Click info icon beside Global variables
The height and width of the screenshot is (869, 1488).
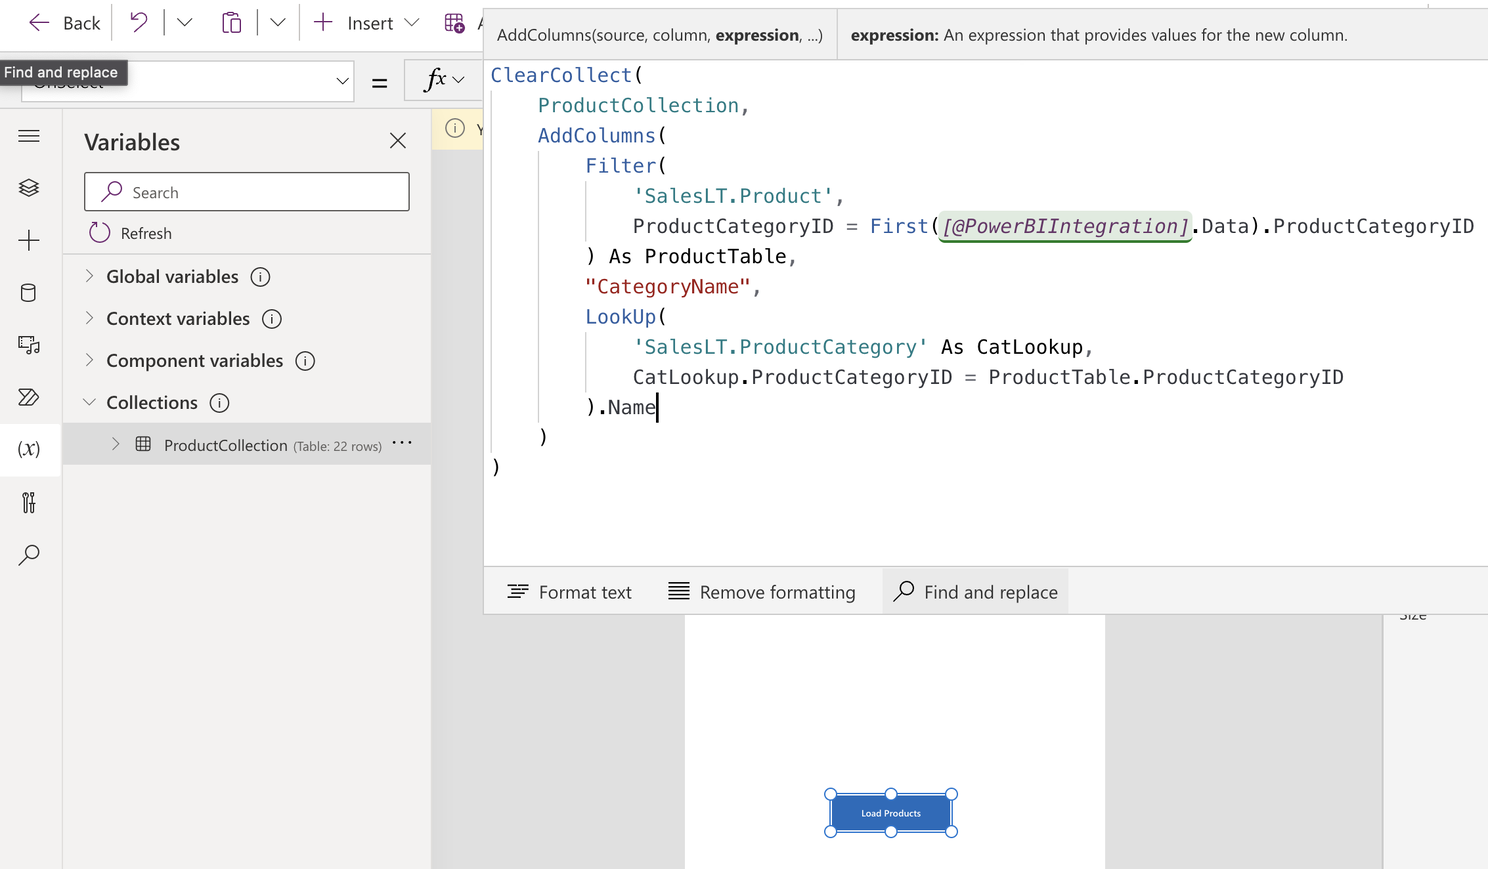tap(260, 277)
